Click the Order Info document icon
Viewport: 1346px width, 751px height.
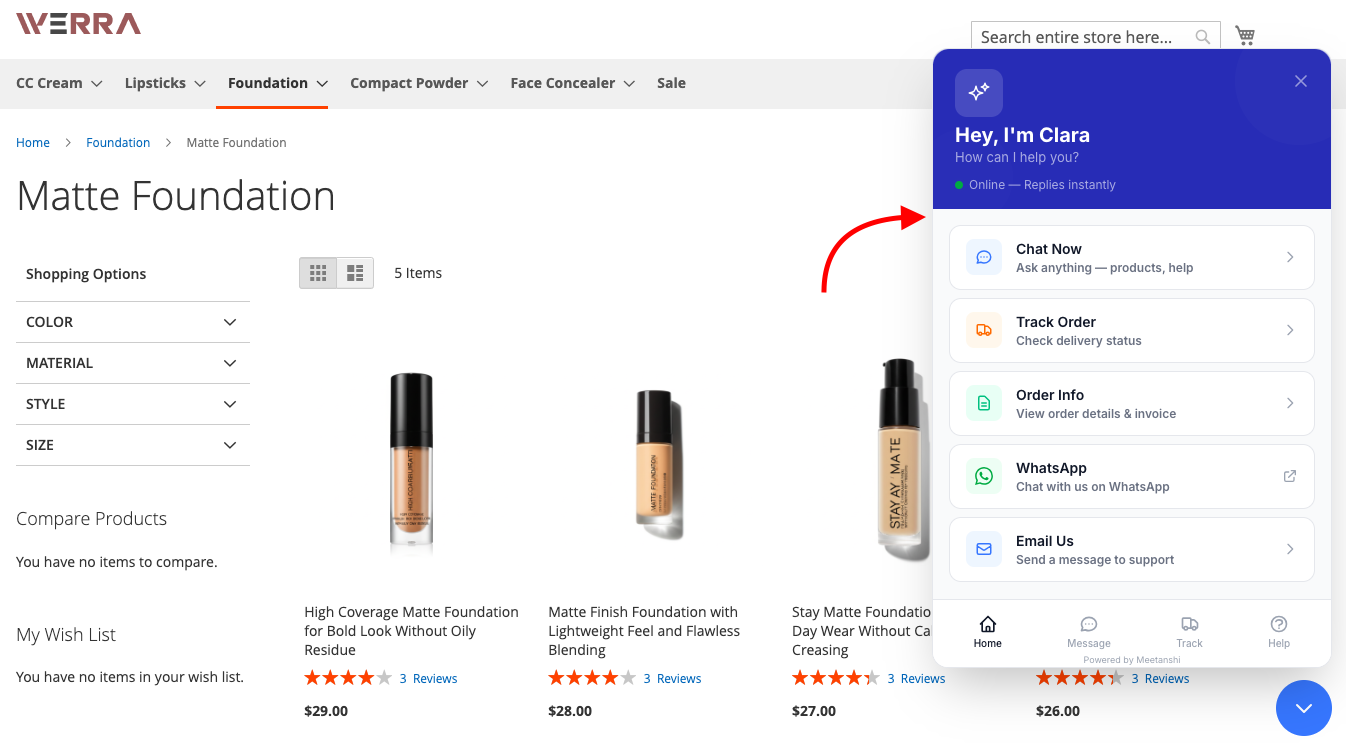984,403
